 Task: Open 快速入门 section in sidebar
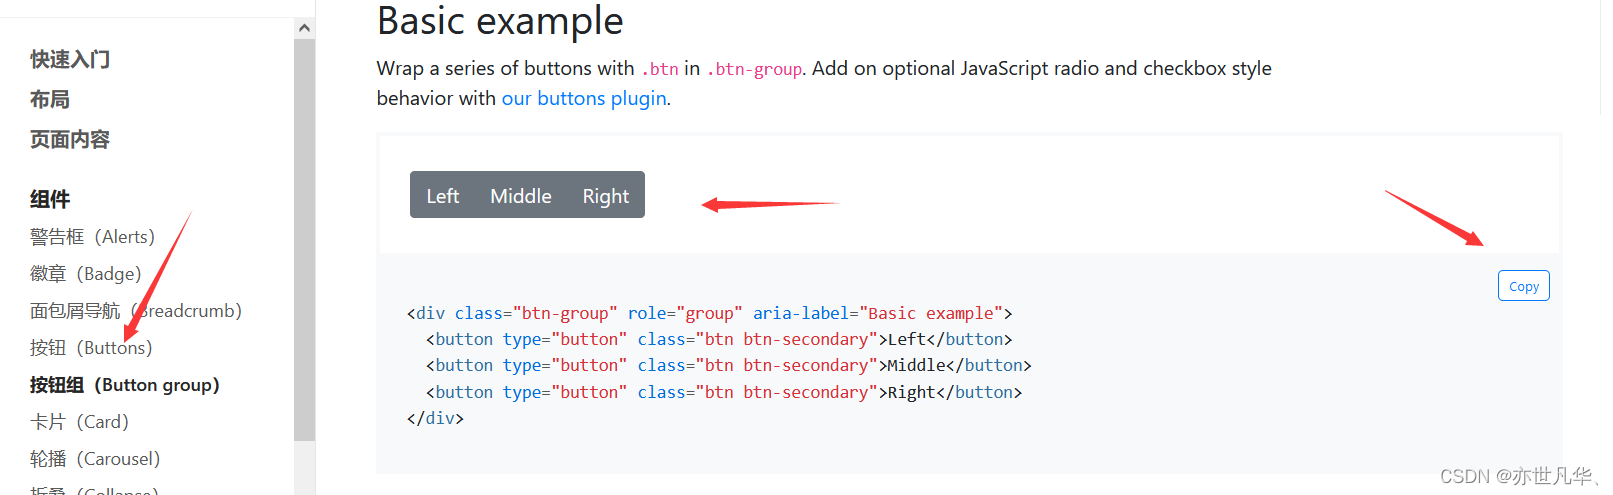point(70,59)
